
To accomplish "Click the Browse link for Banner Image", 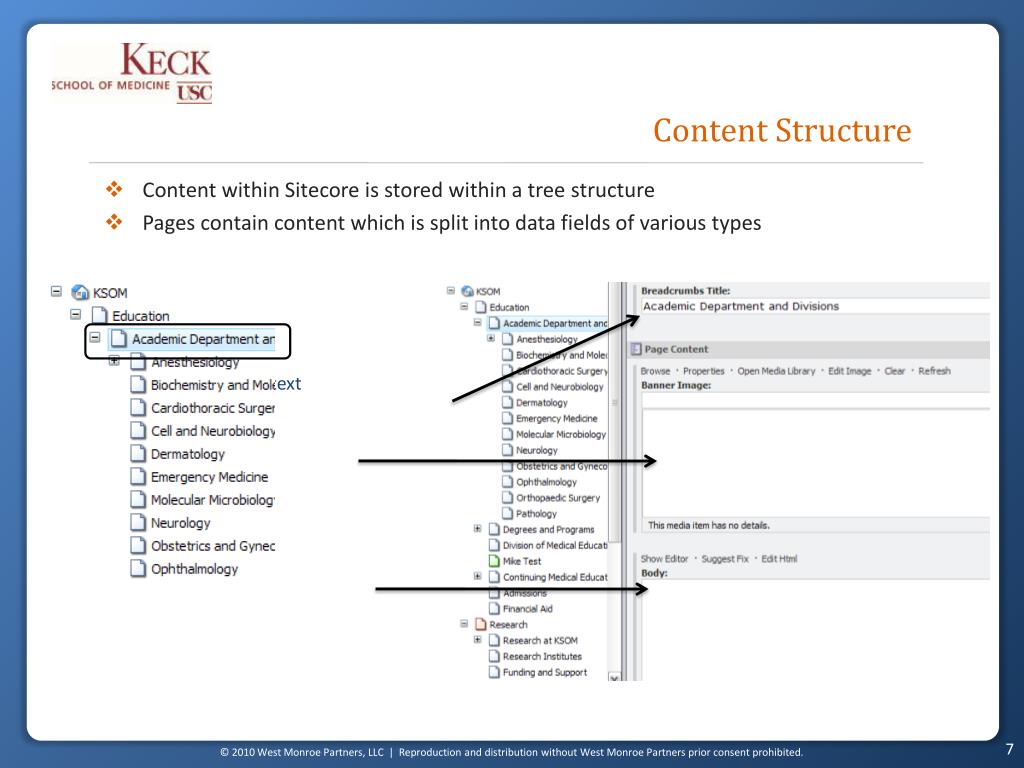I will [x=655, y=371].
